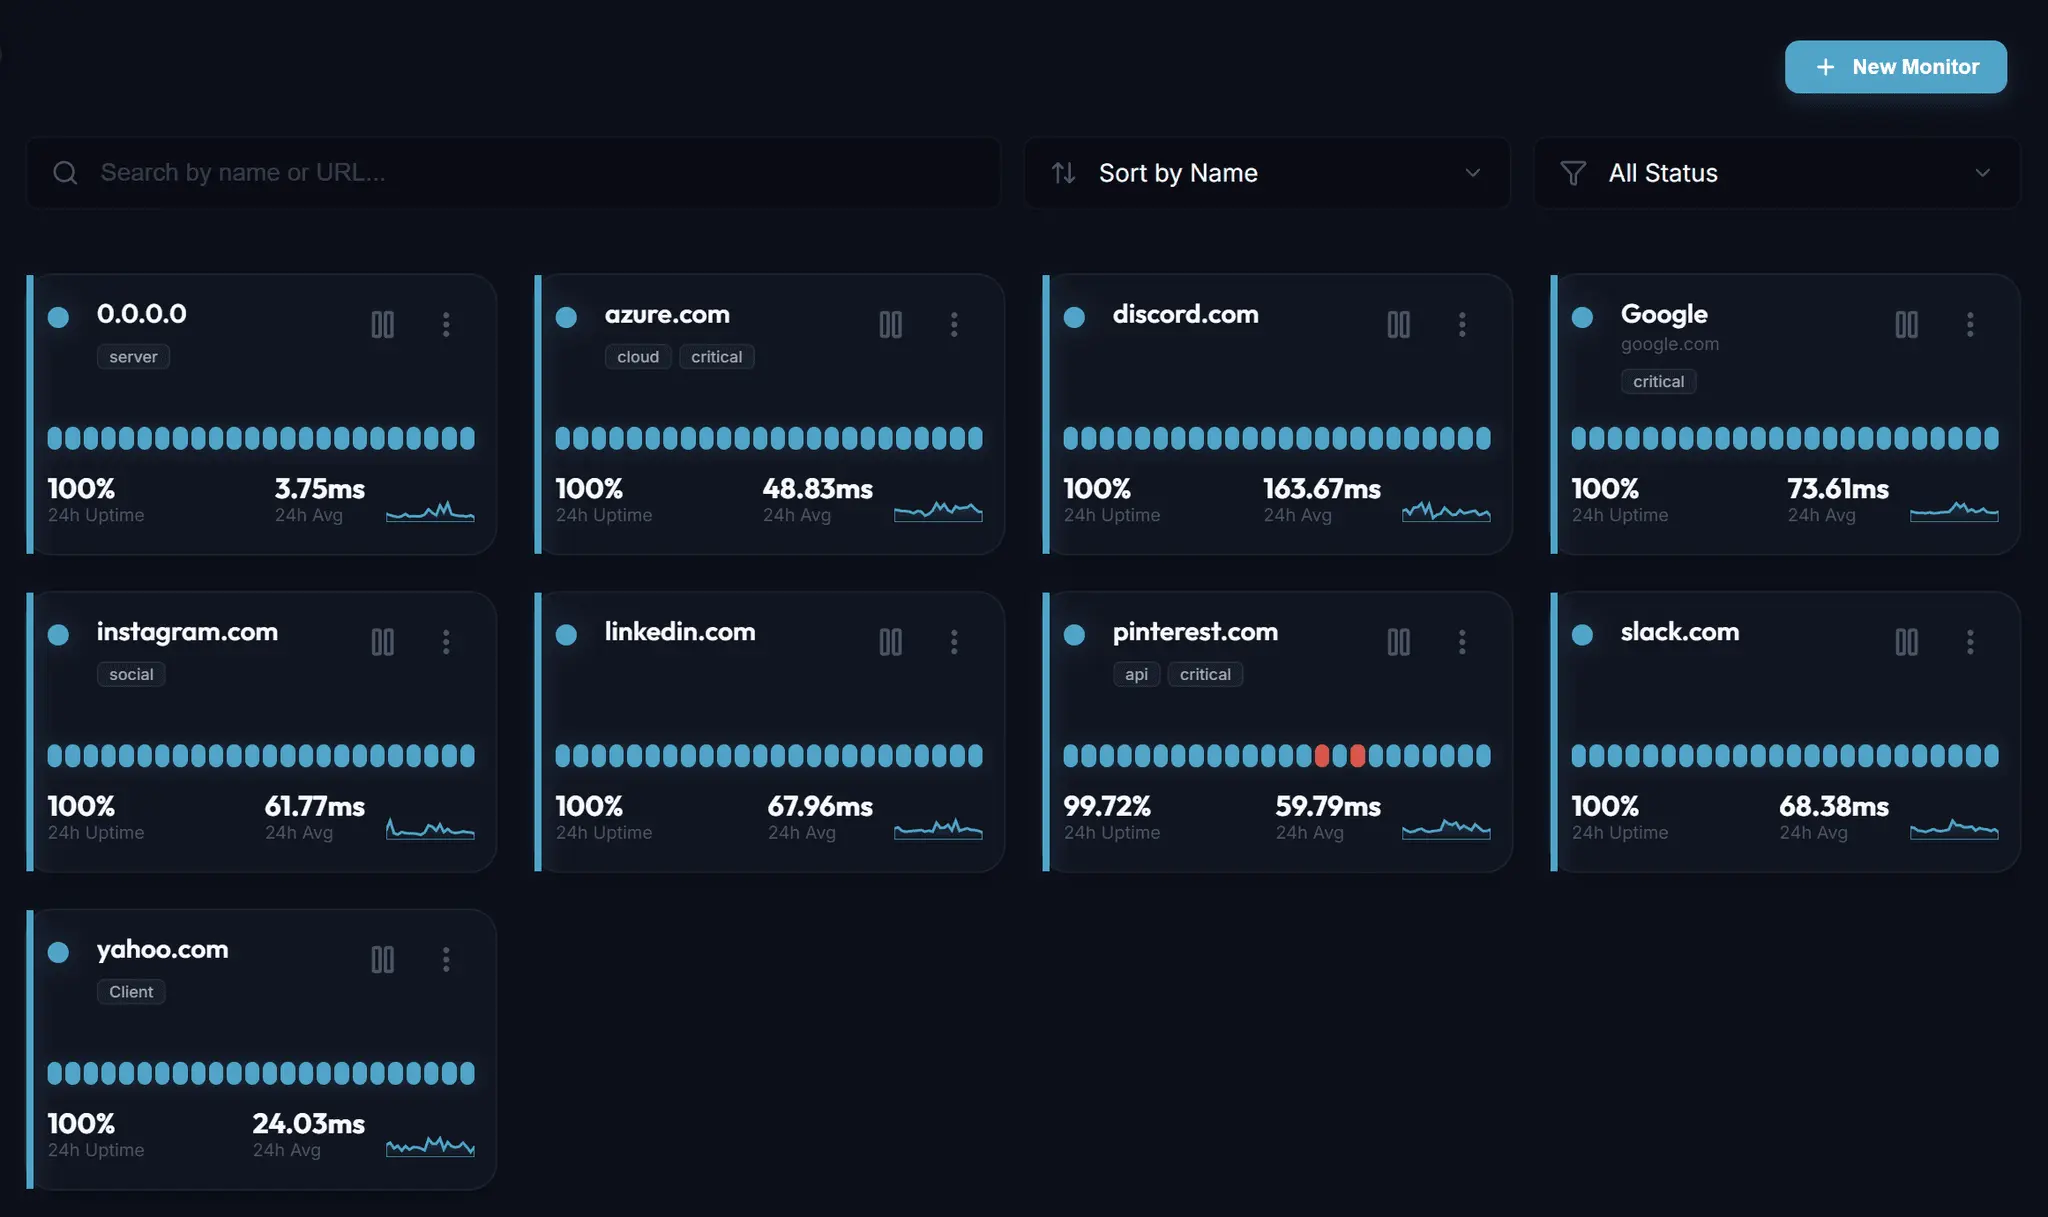
Task: Click the 99.72% uptime value
Action: tap(1107, 806)
